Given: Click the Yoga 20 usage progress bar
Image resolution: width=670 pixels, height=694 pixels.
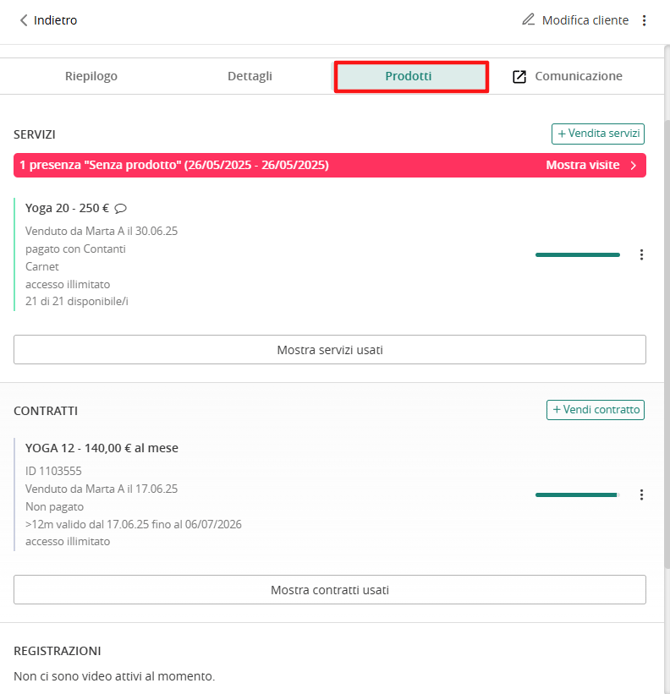Looking at the screenshot, I should (578, 255).
